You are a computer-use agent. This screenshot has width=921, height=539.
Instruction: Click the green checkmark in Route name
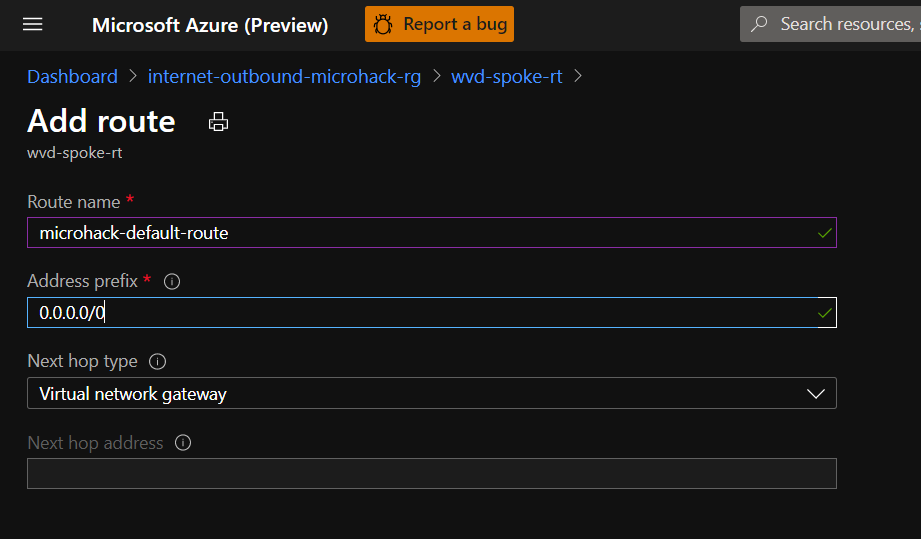coord(824,233)
